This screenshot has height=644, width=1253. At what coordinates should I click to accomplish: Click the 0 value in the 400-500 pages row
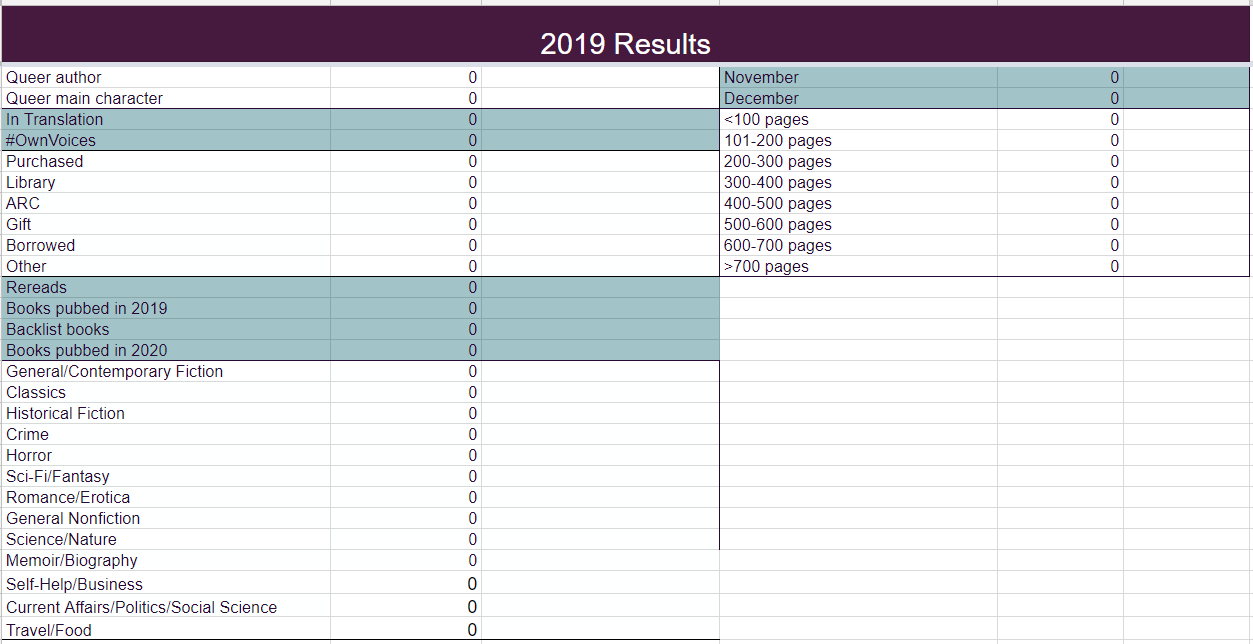[1060, 203]
